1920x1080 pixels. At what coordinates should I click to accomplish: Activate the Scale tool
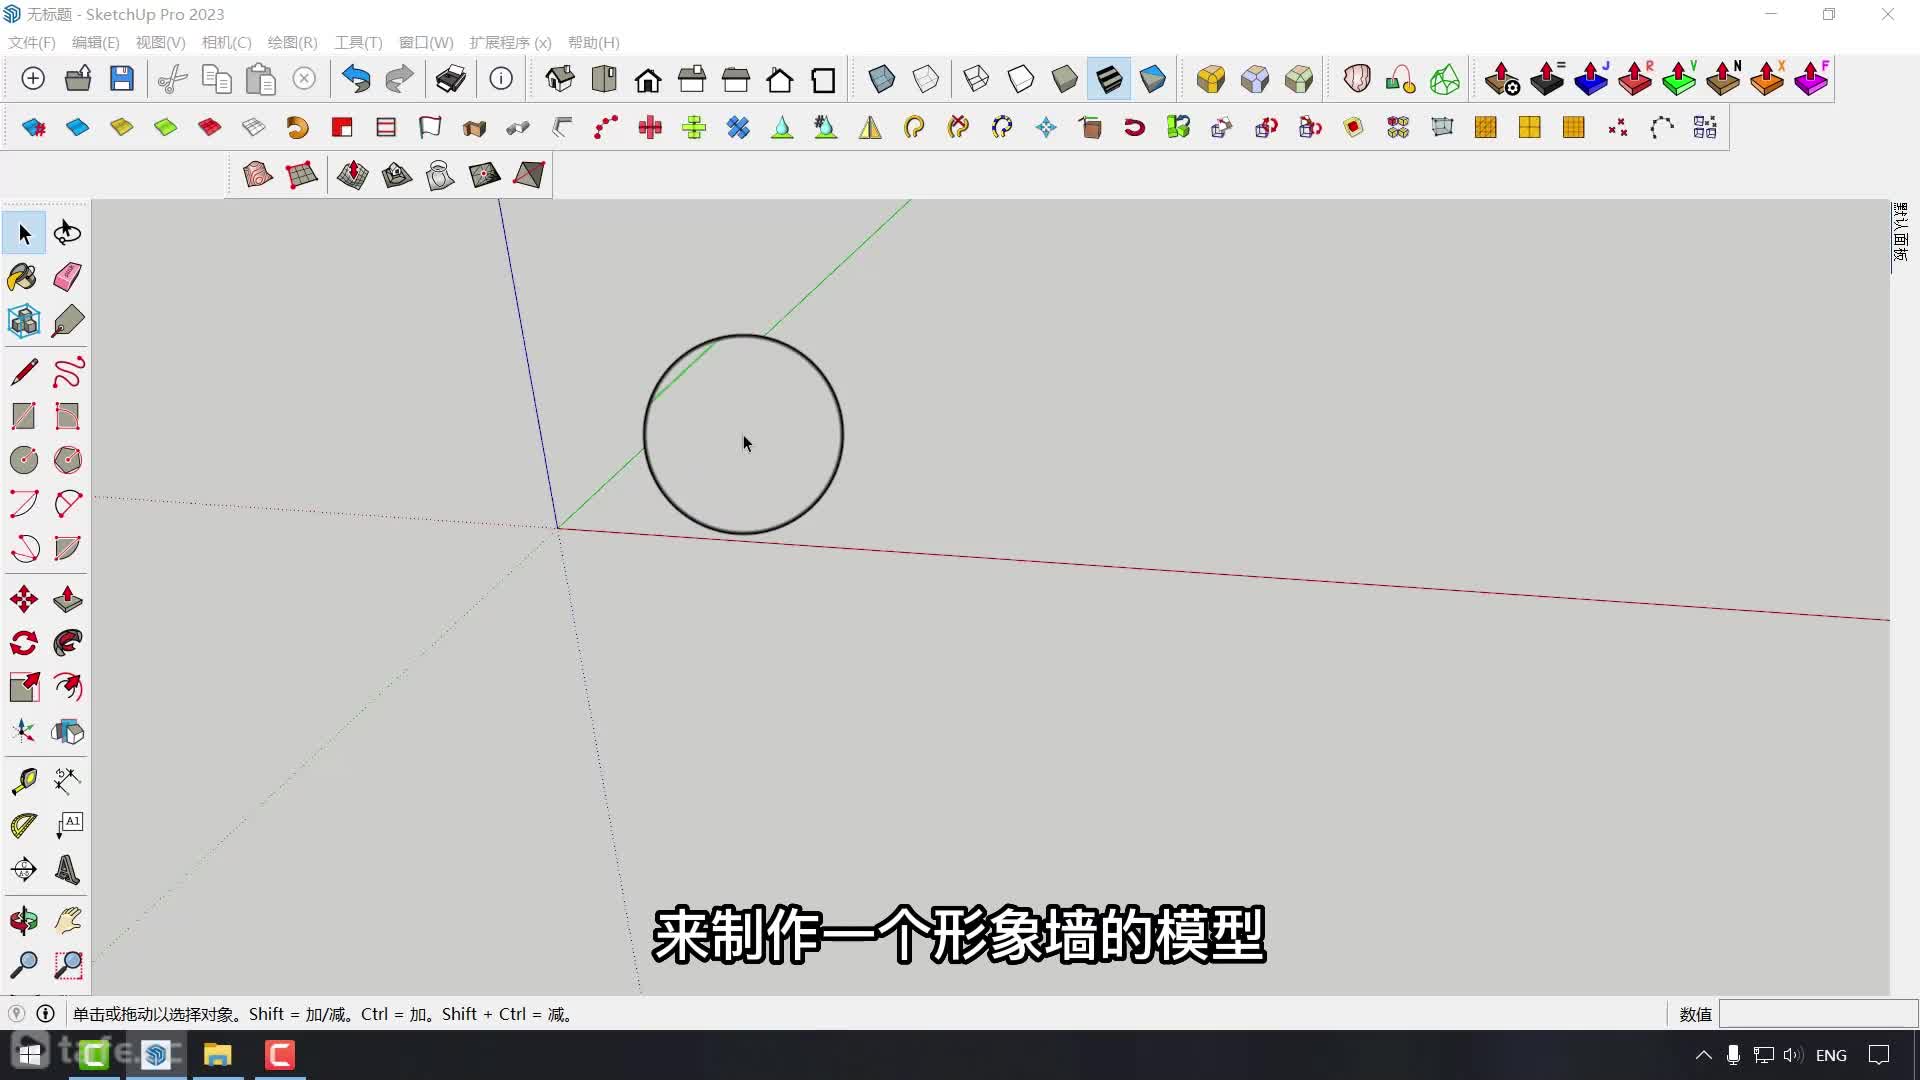click(x=24, y=687)
